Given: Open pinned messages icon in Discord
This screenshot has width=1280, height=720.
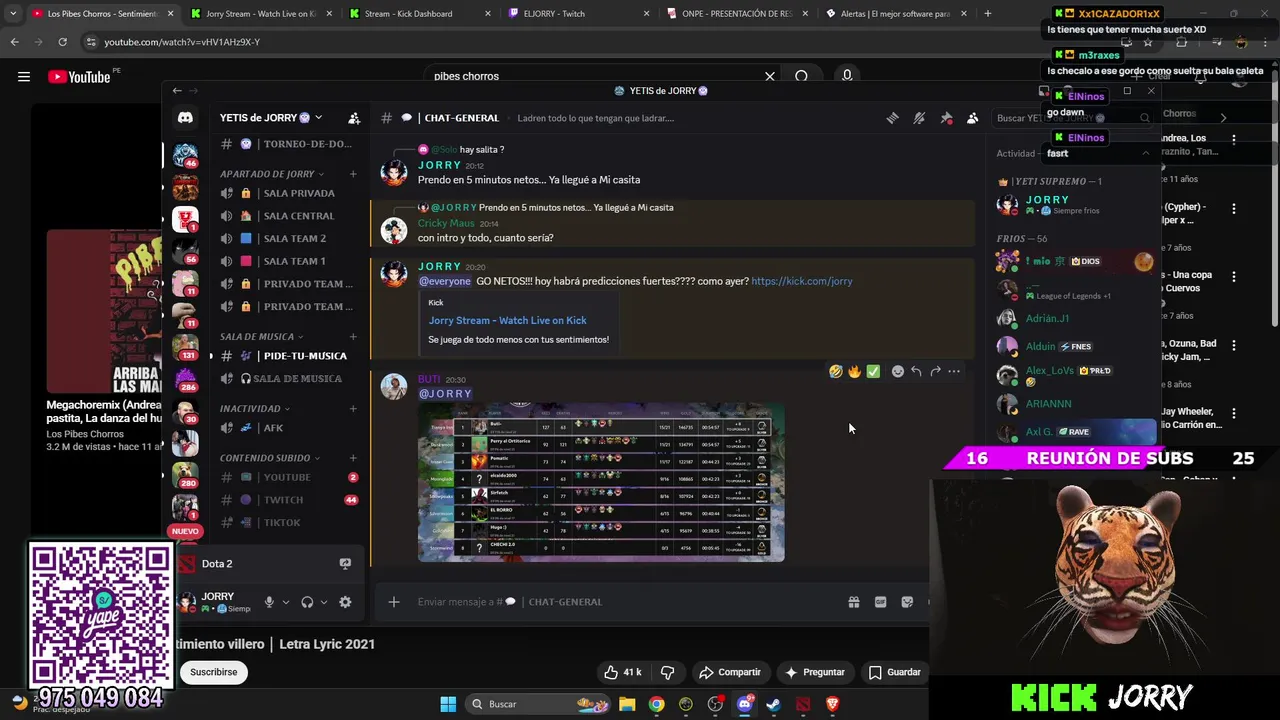Looking at the screenshot, I should pyautogui.click(x=946, y=118).
